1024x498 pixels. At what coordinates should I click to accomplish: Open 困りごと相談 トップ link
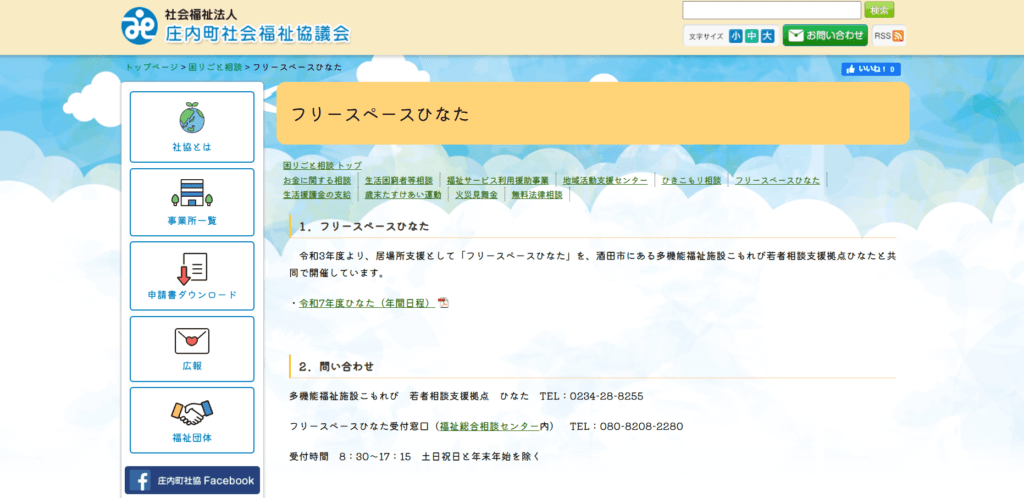pos(322,166)
